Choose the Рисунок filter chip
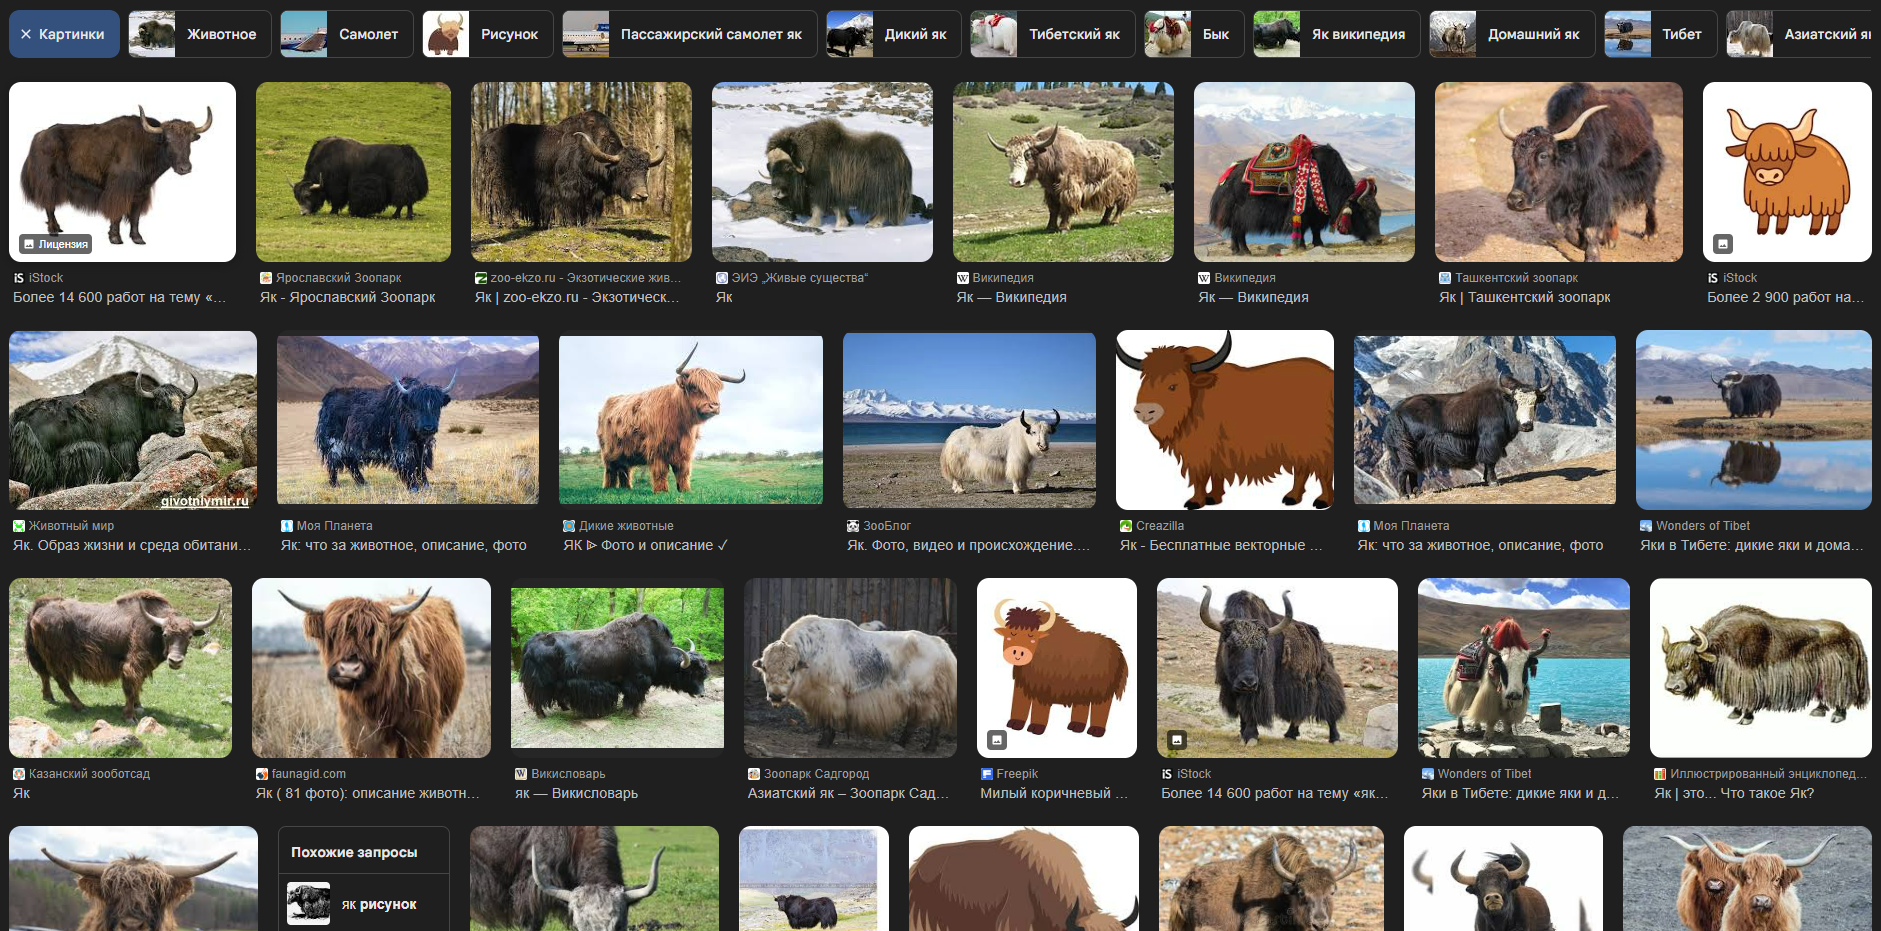This screenshot has width=1881, height=931. click(488, 34)
